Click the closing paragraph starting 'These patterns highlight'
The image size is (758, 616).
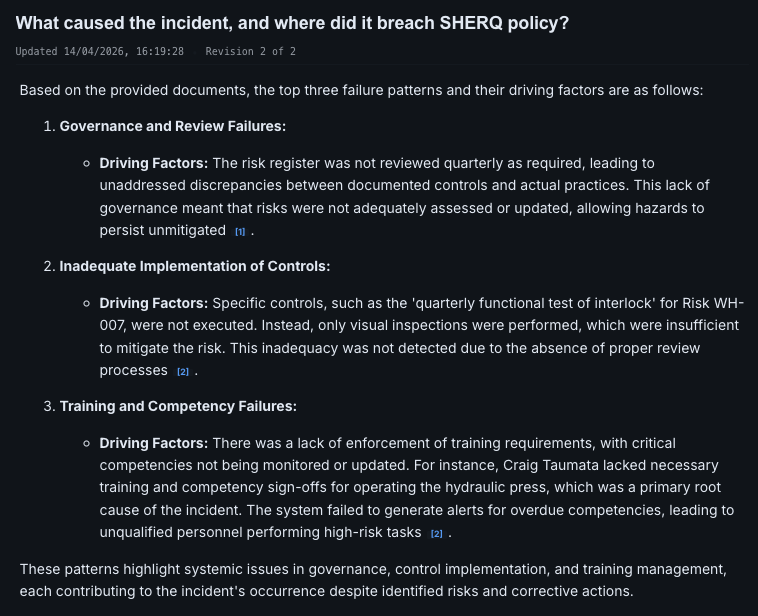373,580
